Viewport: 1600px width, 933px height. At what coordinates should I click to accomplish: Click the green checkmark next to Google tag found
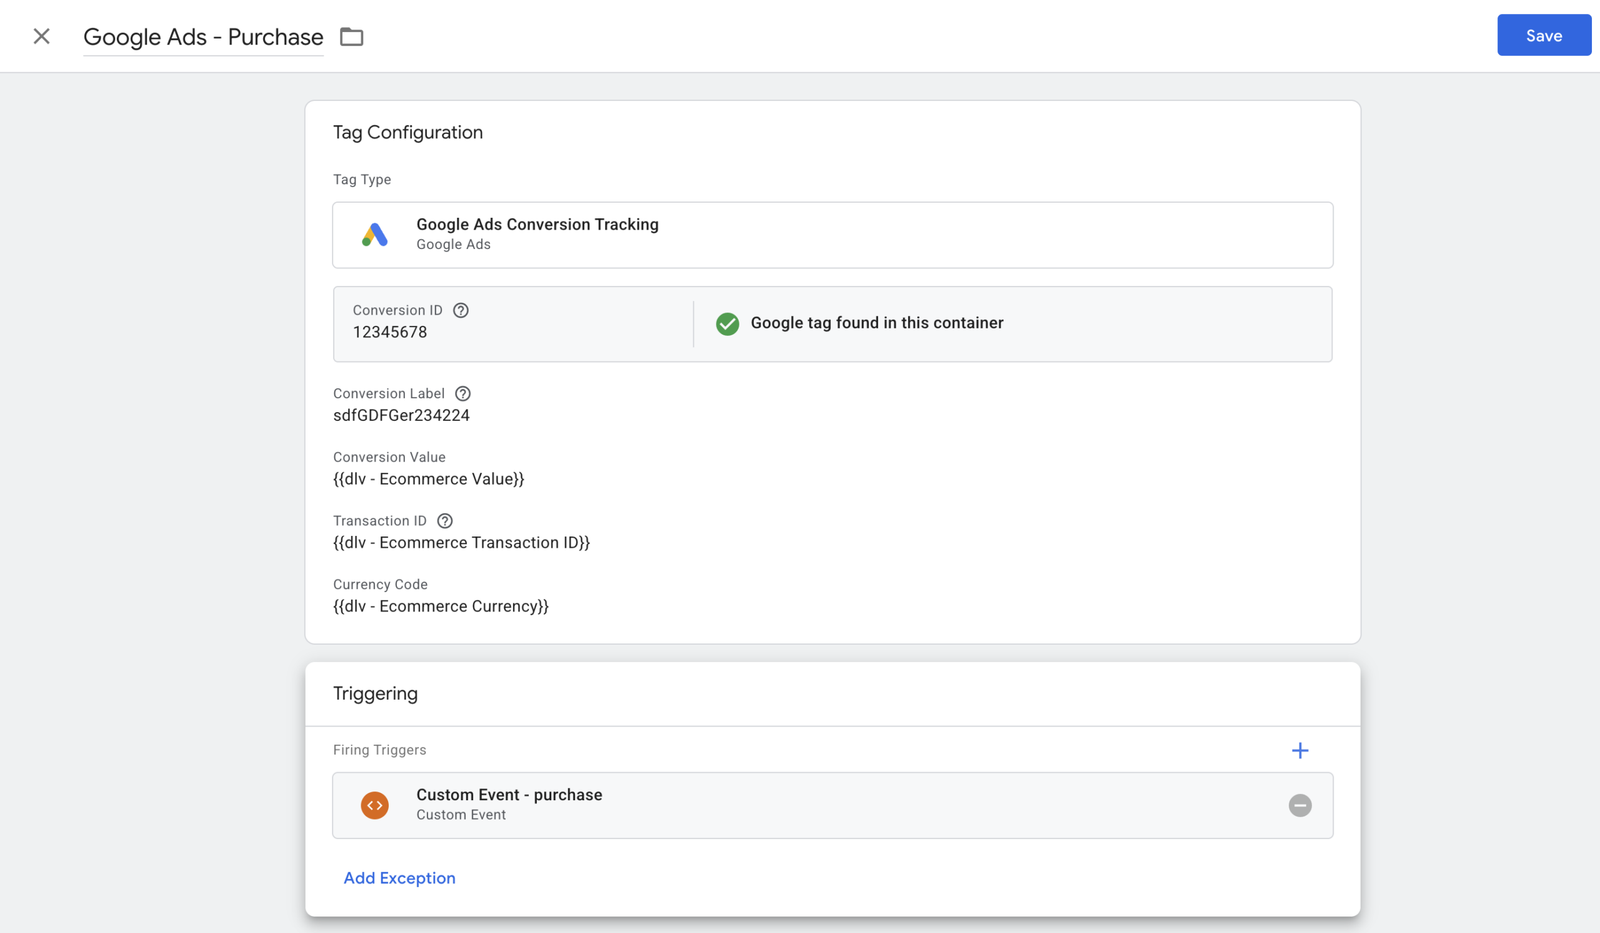click(727, 323)
